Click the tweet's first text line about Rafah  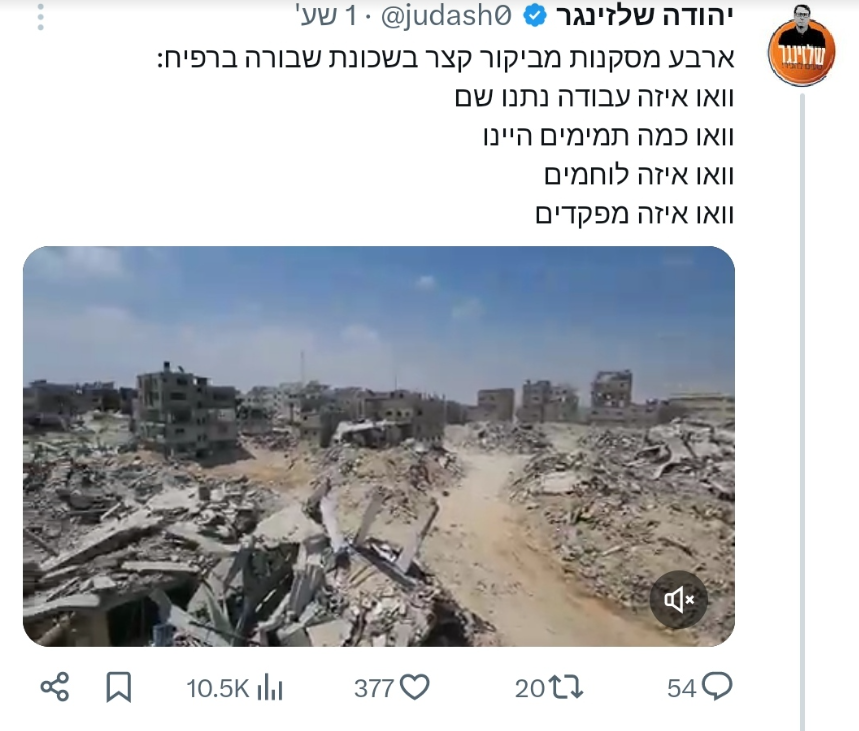[445, 58]
